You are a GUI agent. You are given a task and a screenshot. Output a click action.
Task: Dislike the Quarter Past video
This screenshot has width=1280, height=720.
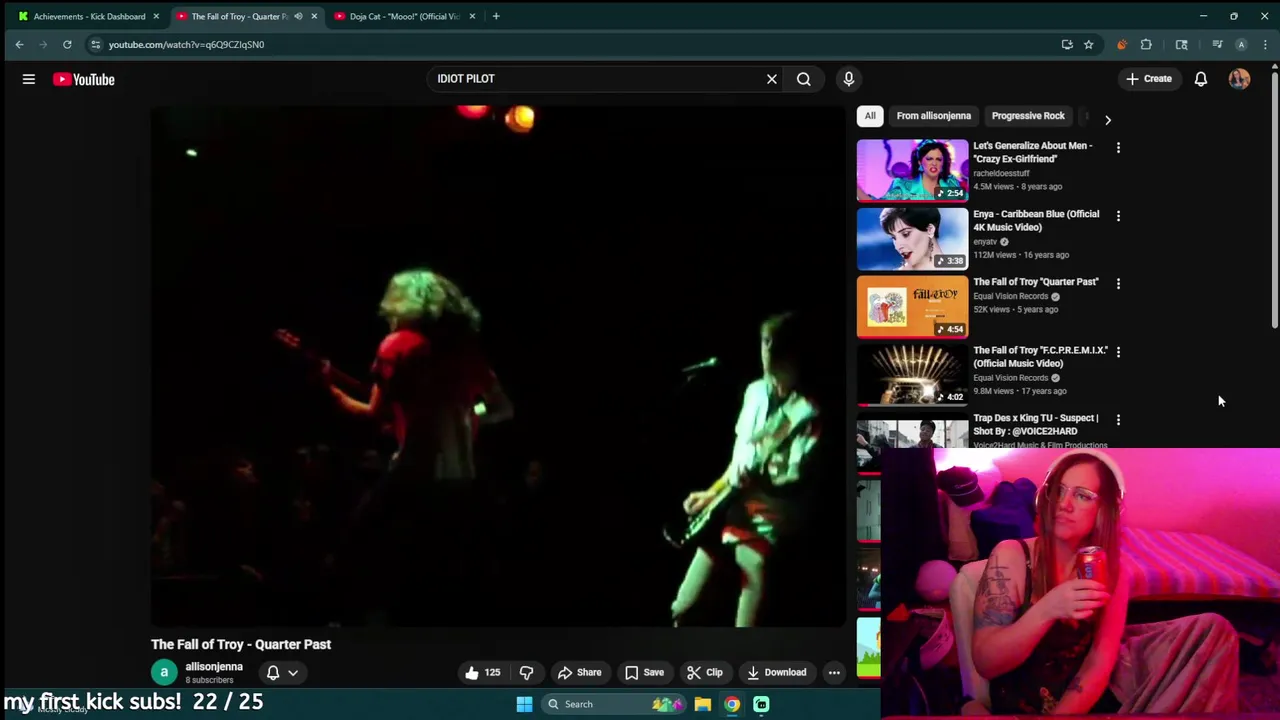click(x=527, y=673)
